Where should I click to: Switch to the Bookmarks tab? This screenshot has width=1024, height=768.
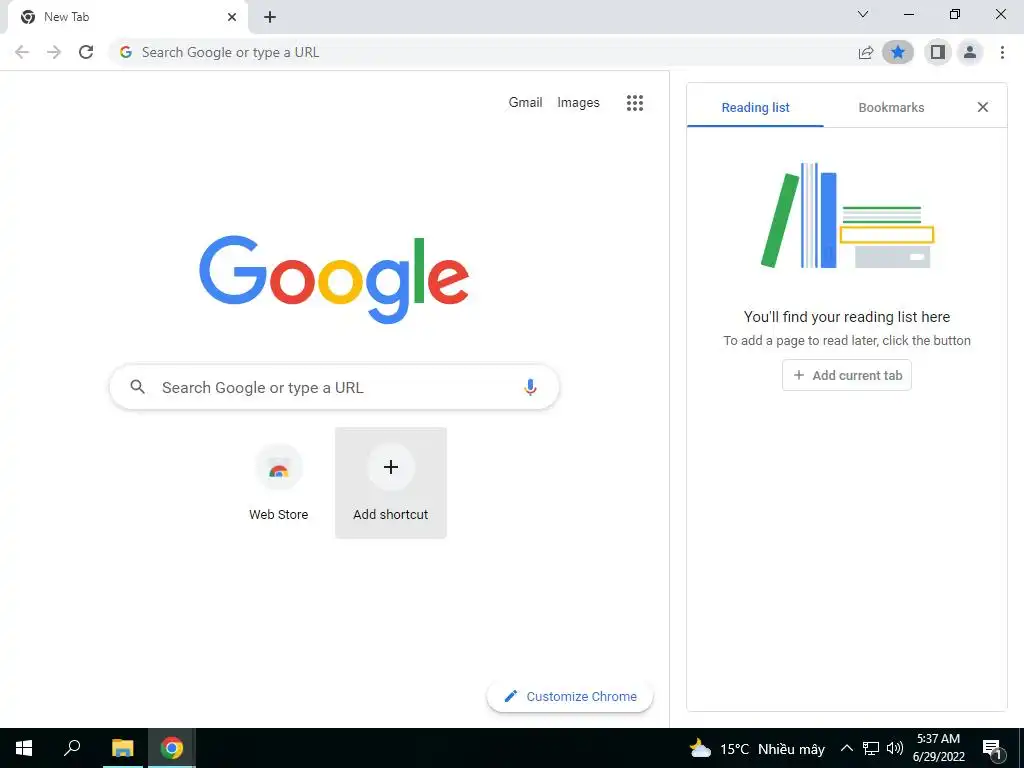(891, 107)
